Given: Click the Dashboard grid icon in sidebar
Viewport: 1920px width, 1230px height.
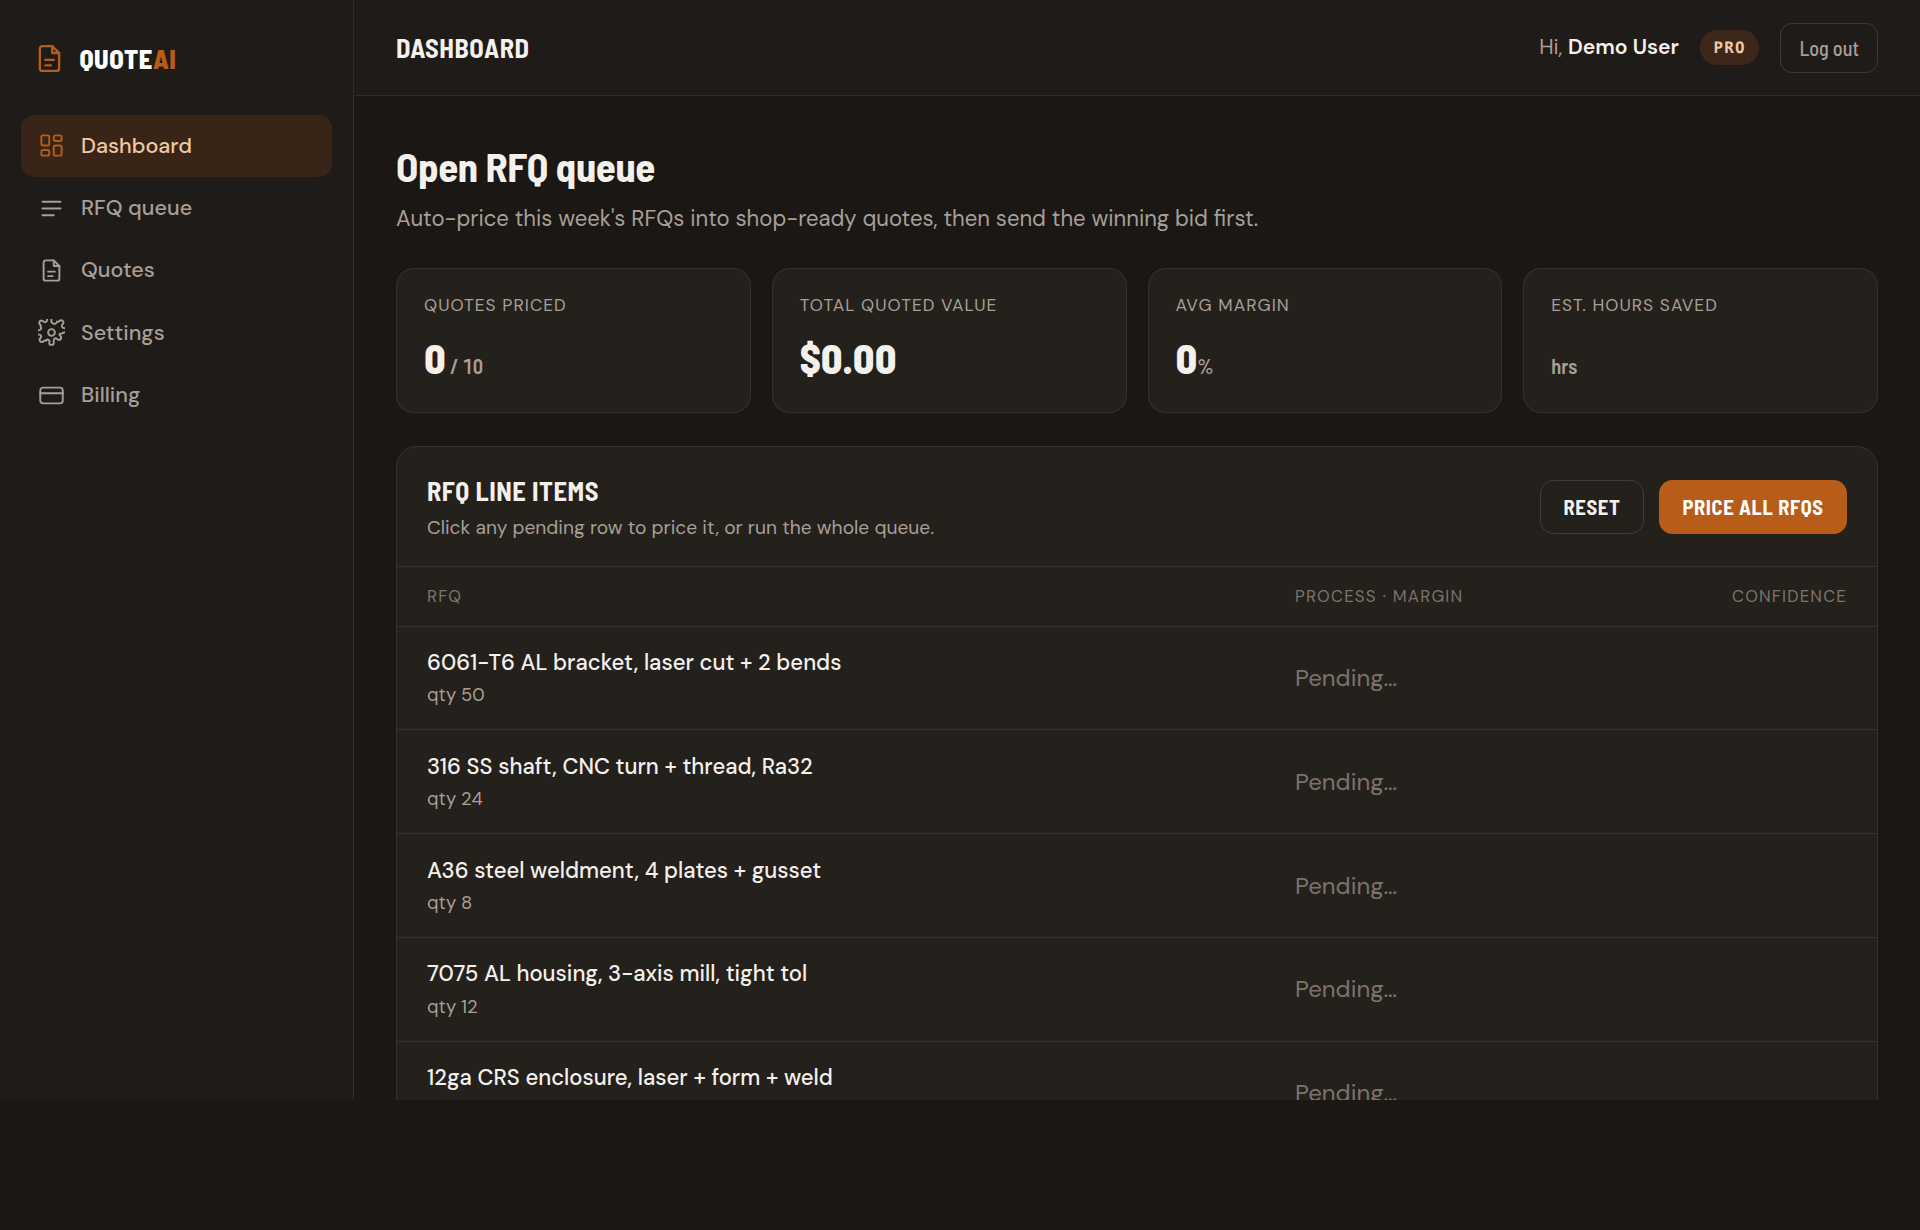Looking at the screenshot, I should coord(51,146).
